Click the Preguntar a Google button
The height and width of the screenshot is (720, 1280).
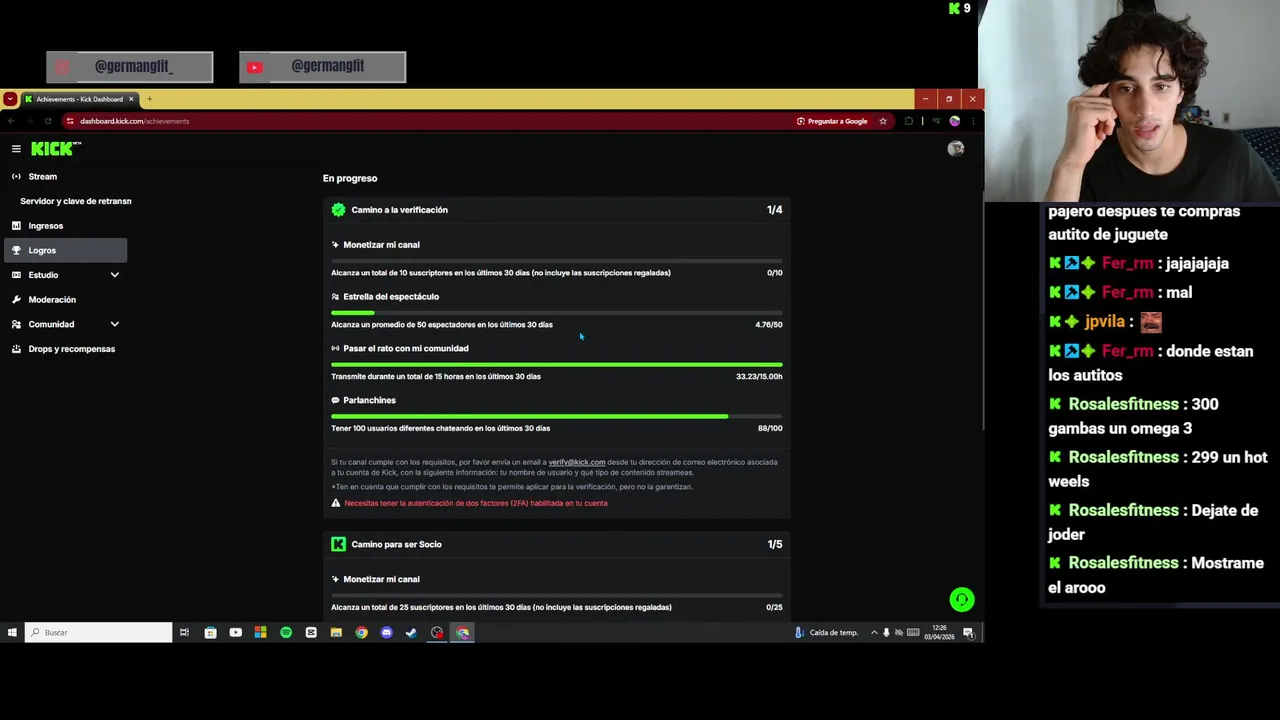pyautogui.click(x=832, y=121)
